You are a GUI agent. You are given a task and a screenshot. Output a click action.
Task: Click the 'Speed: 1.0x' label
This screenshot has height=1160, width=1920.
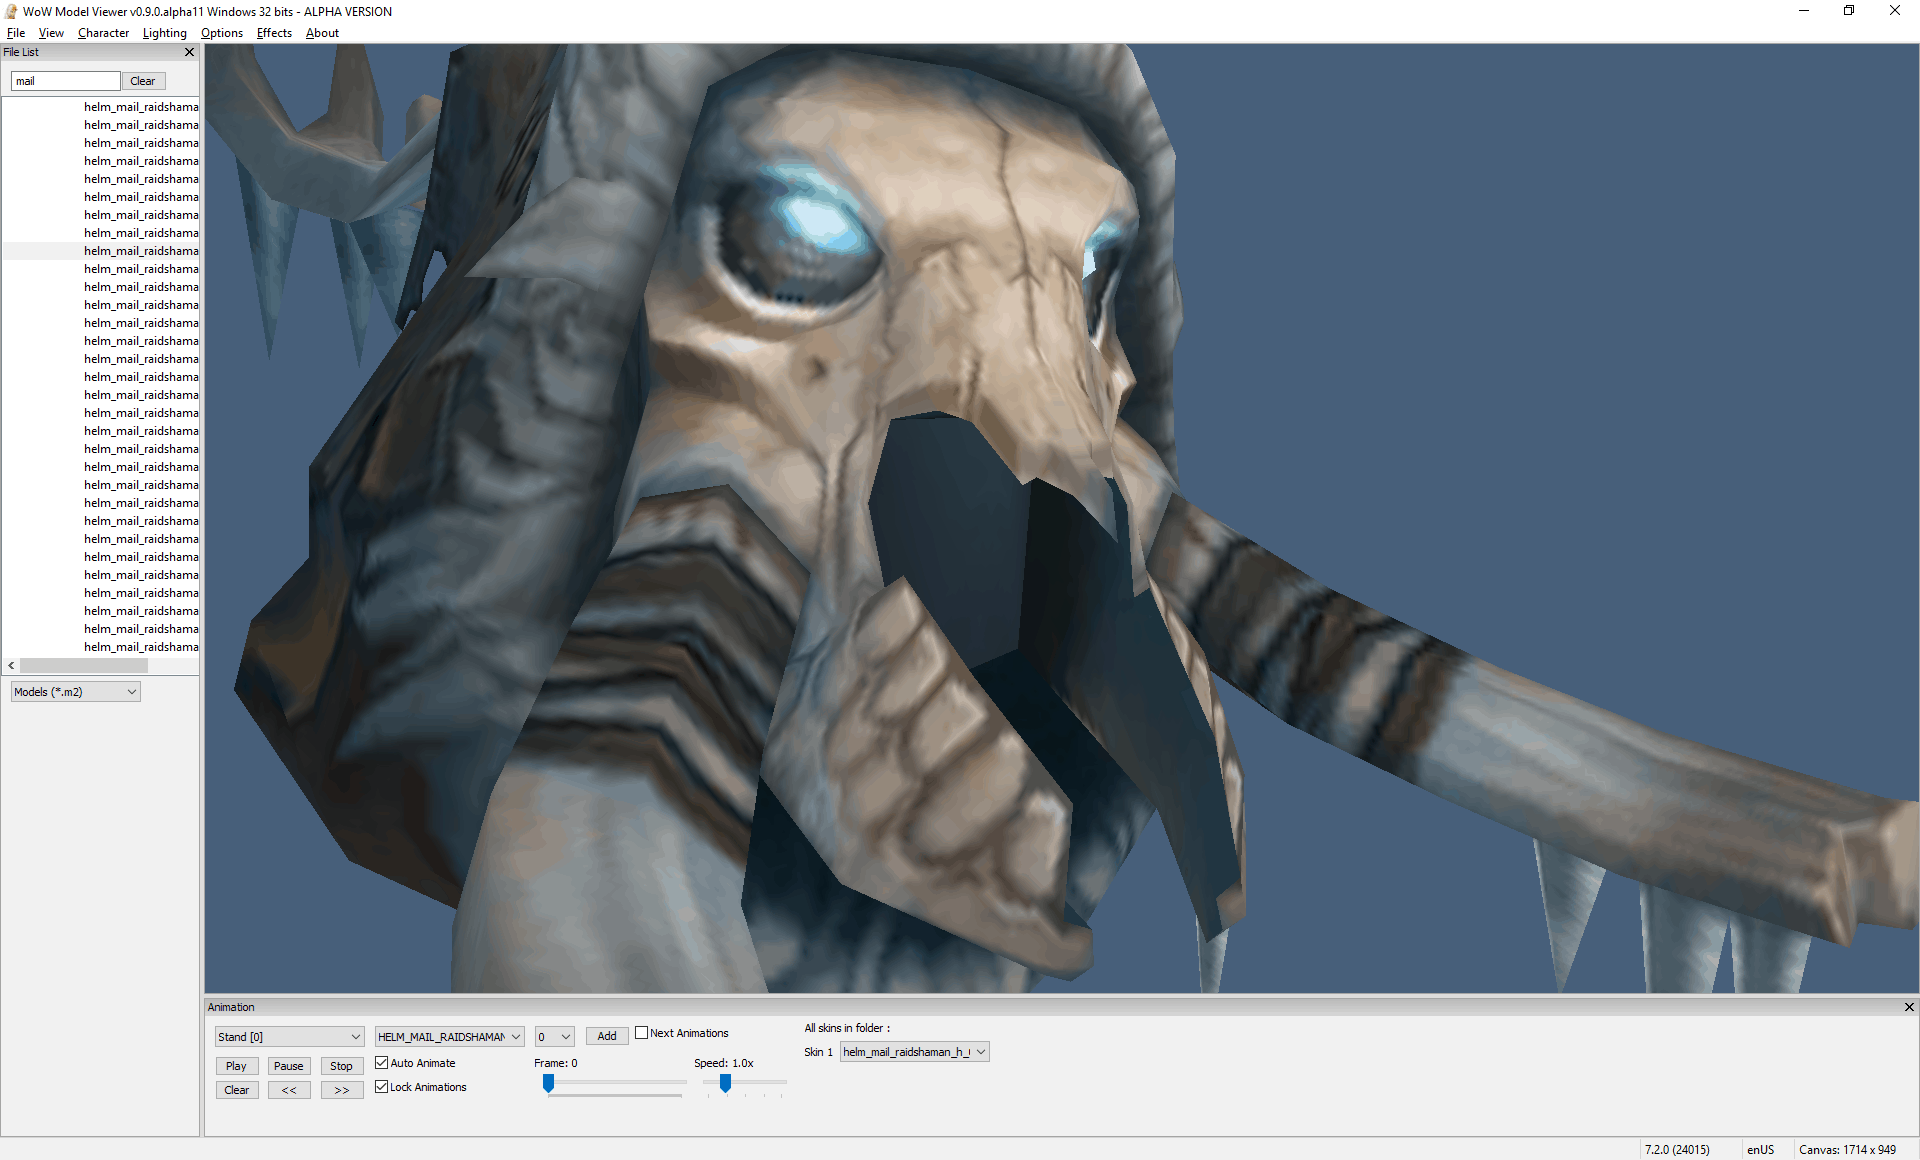(x=724, y=1063)
